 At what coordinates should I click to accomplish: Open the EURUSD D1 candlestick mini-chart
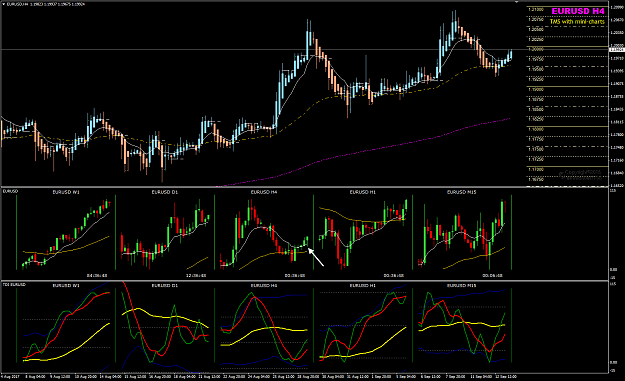[x=165, y=231]
